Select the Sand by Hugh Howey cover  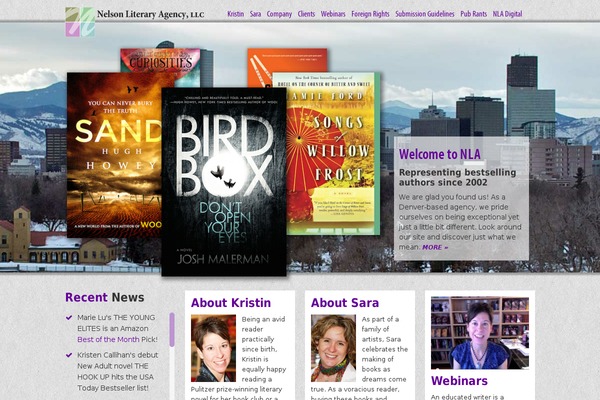pos(114,155)
